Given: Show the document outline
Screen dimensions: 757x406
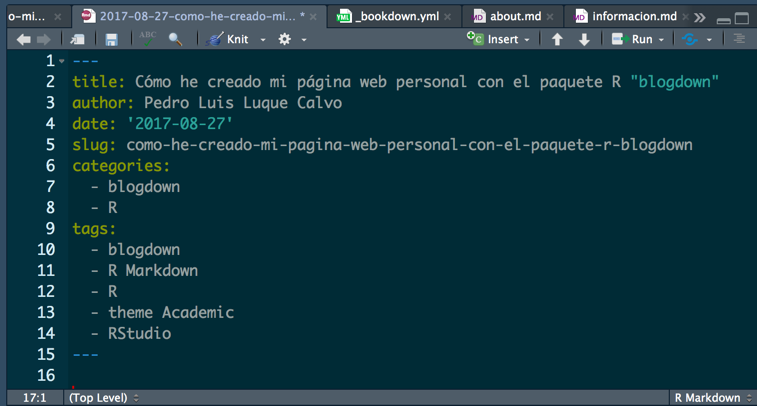Looking at the screenshot, I should point(739,39).
